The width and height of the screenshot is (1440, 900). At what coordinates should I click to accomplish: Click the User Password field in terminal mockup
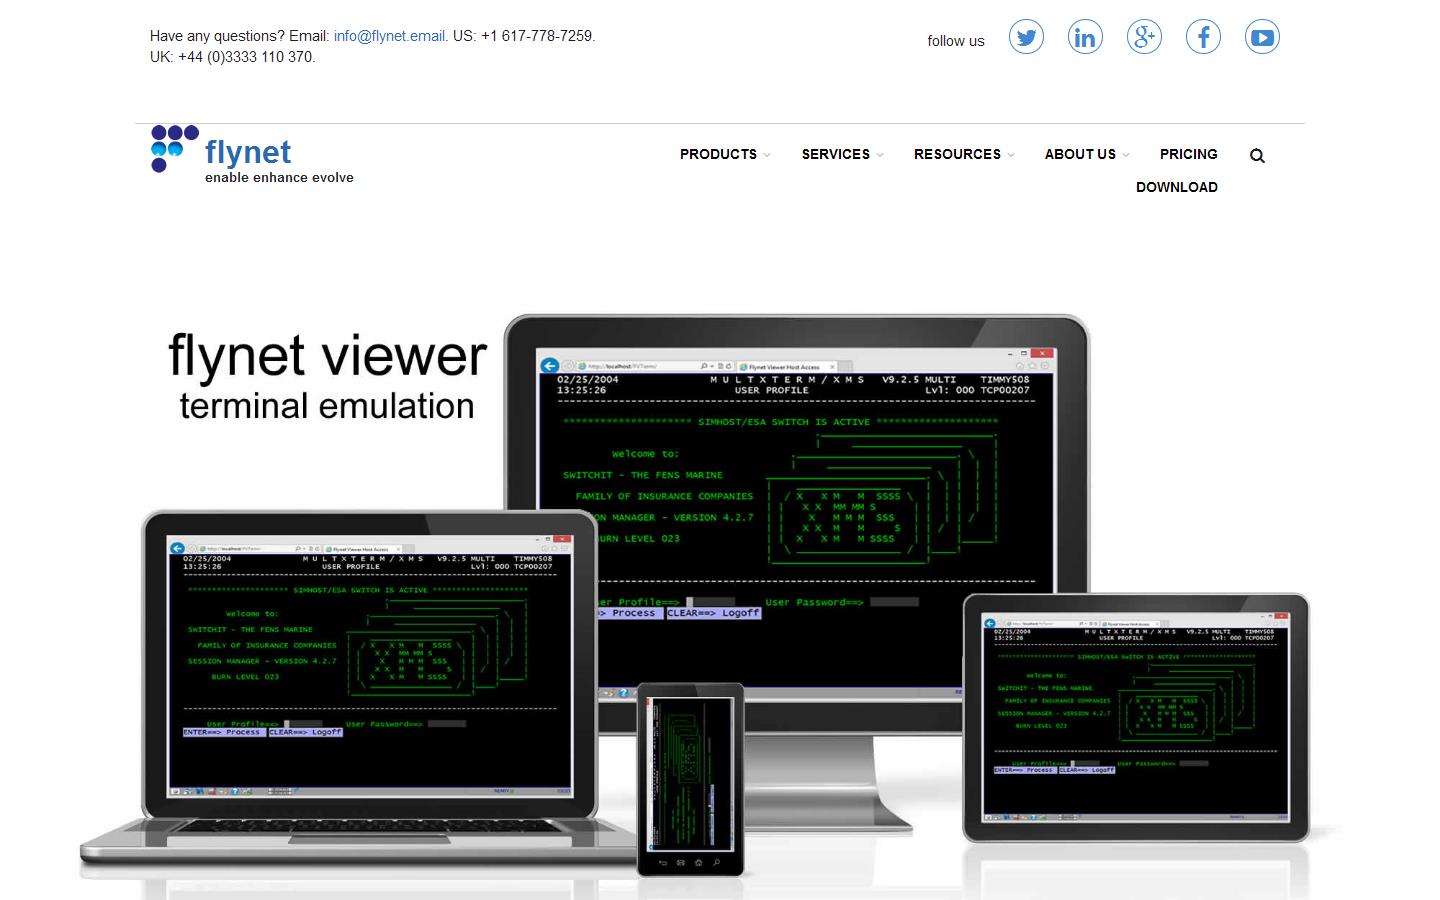893,601
